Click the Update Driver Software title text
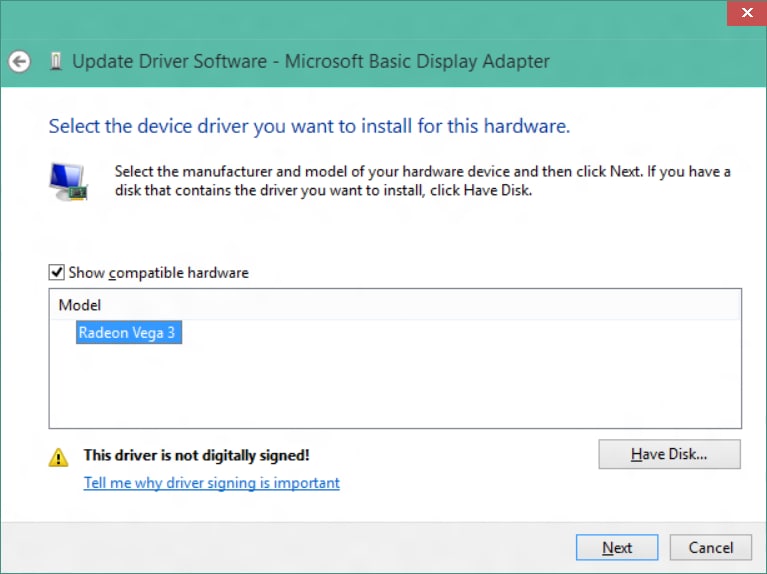 point(311,62)
